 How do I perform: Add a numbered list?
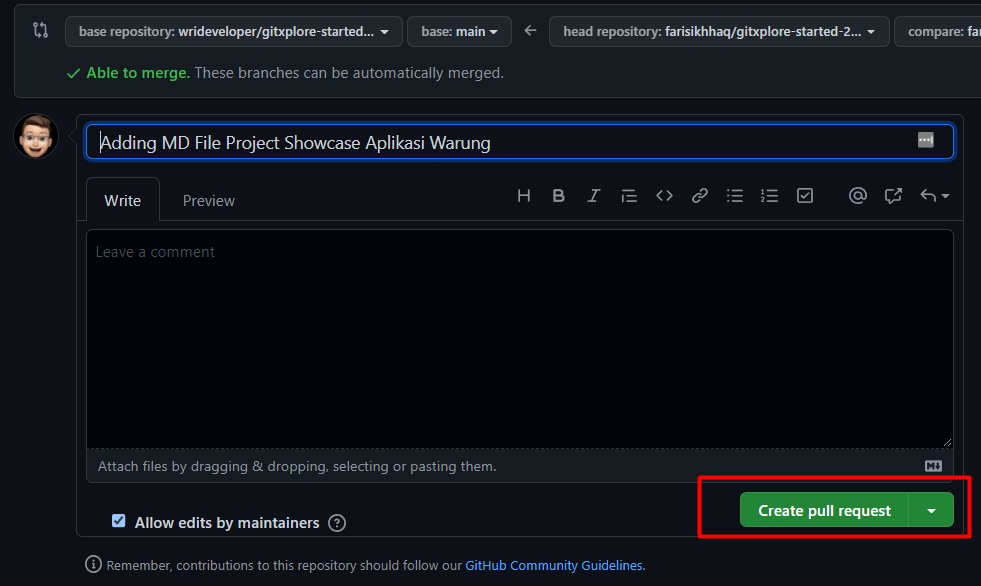(x=770, y=196)
